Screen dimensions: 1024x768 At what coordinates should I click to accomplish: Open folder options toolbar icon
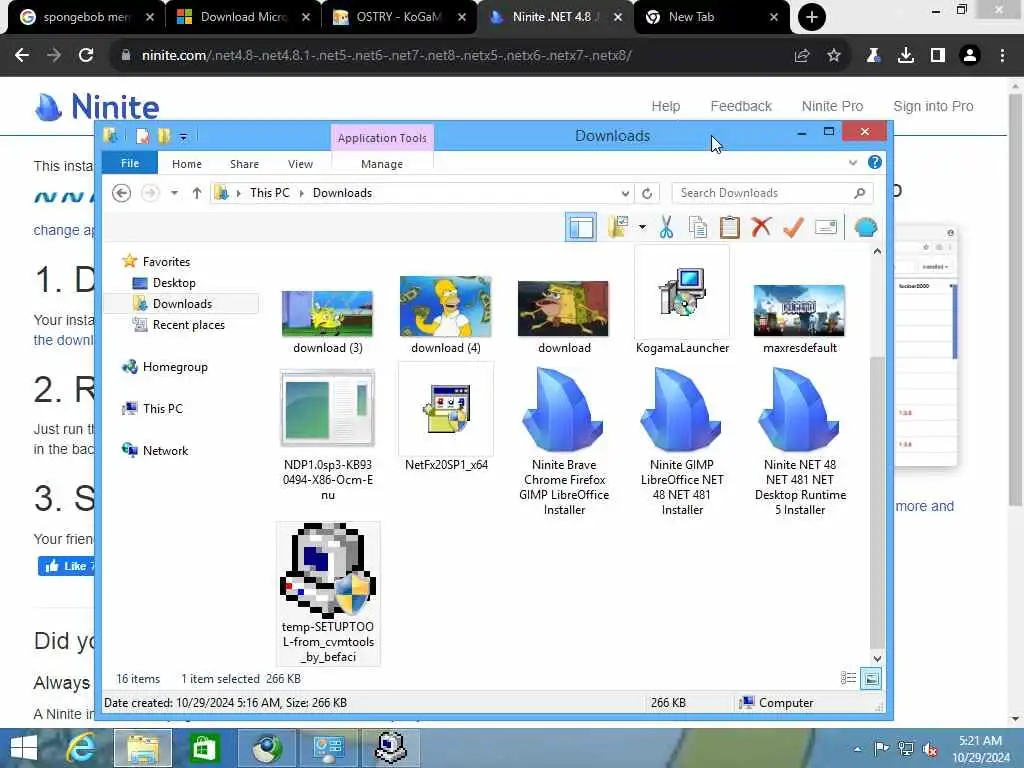pyautogui.click(x=618, y=227)
